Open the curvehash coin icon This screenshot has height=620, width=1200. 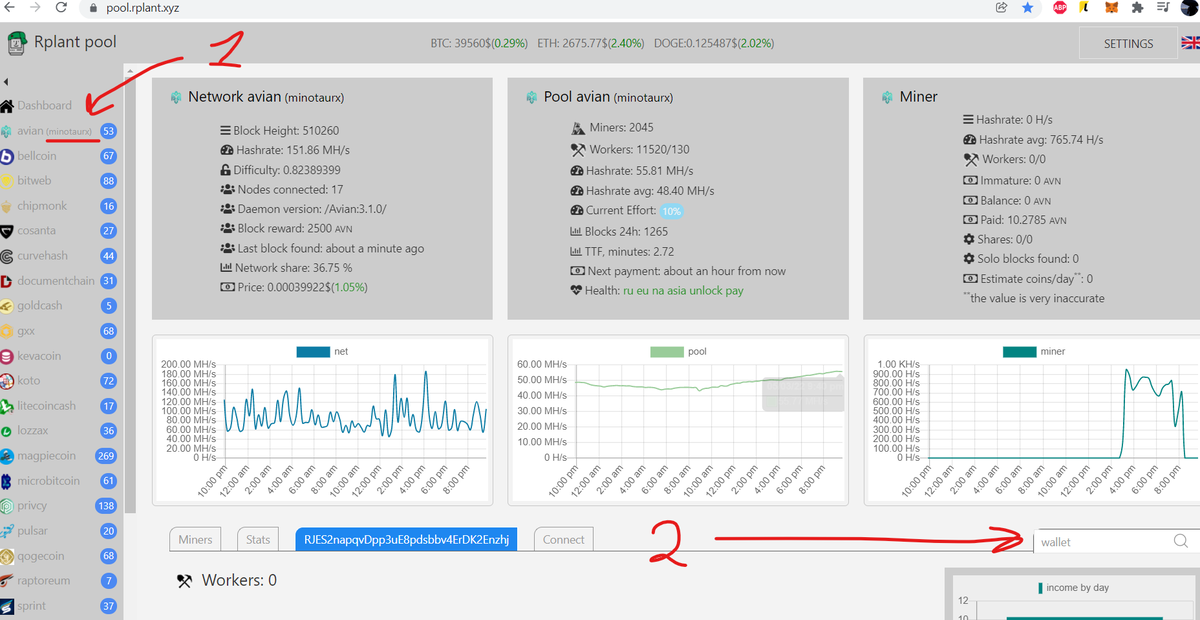click(7, 256)
